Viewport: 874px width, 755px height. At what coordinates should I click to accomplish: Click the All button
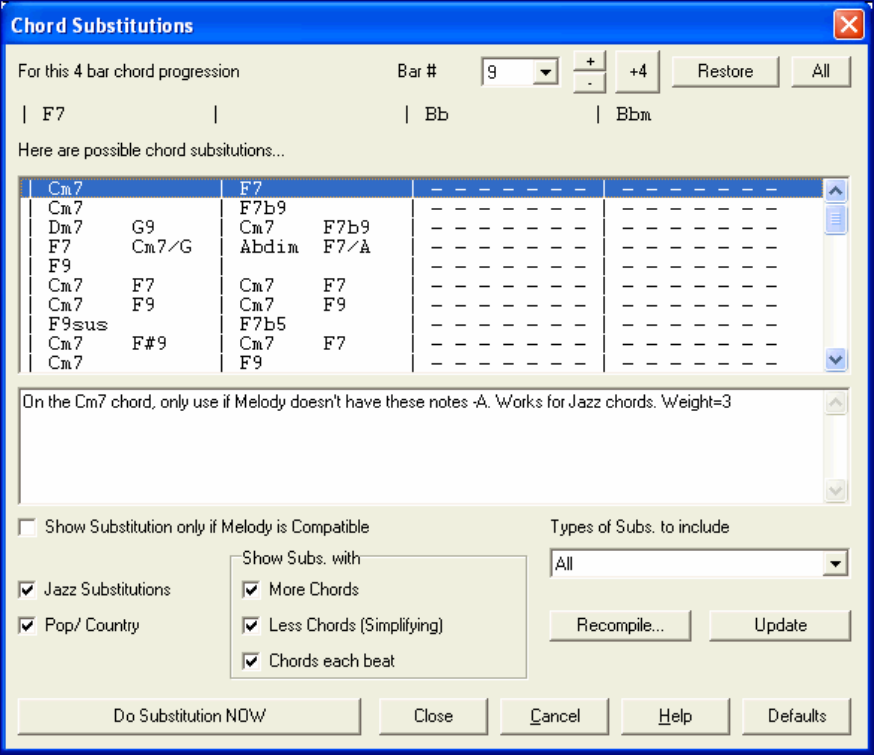click(820, 71)
